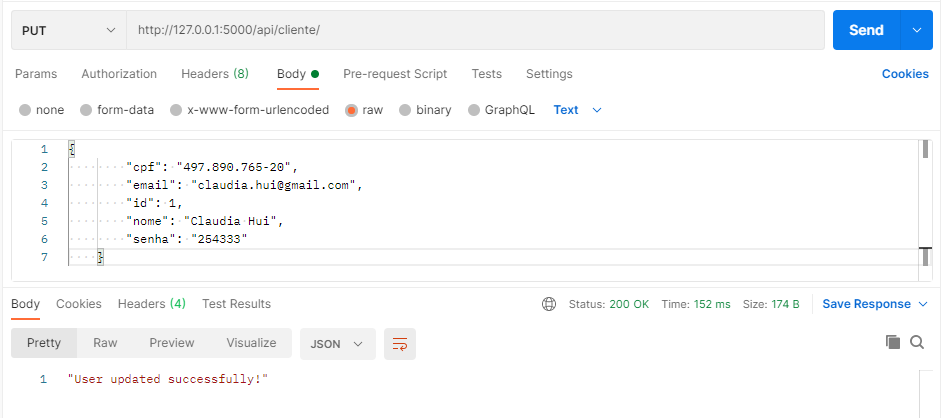Click the senha 254333 line

tap(187, 240)
